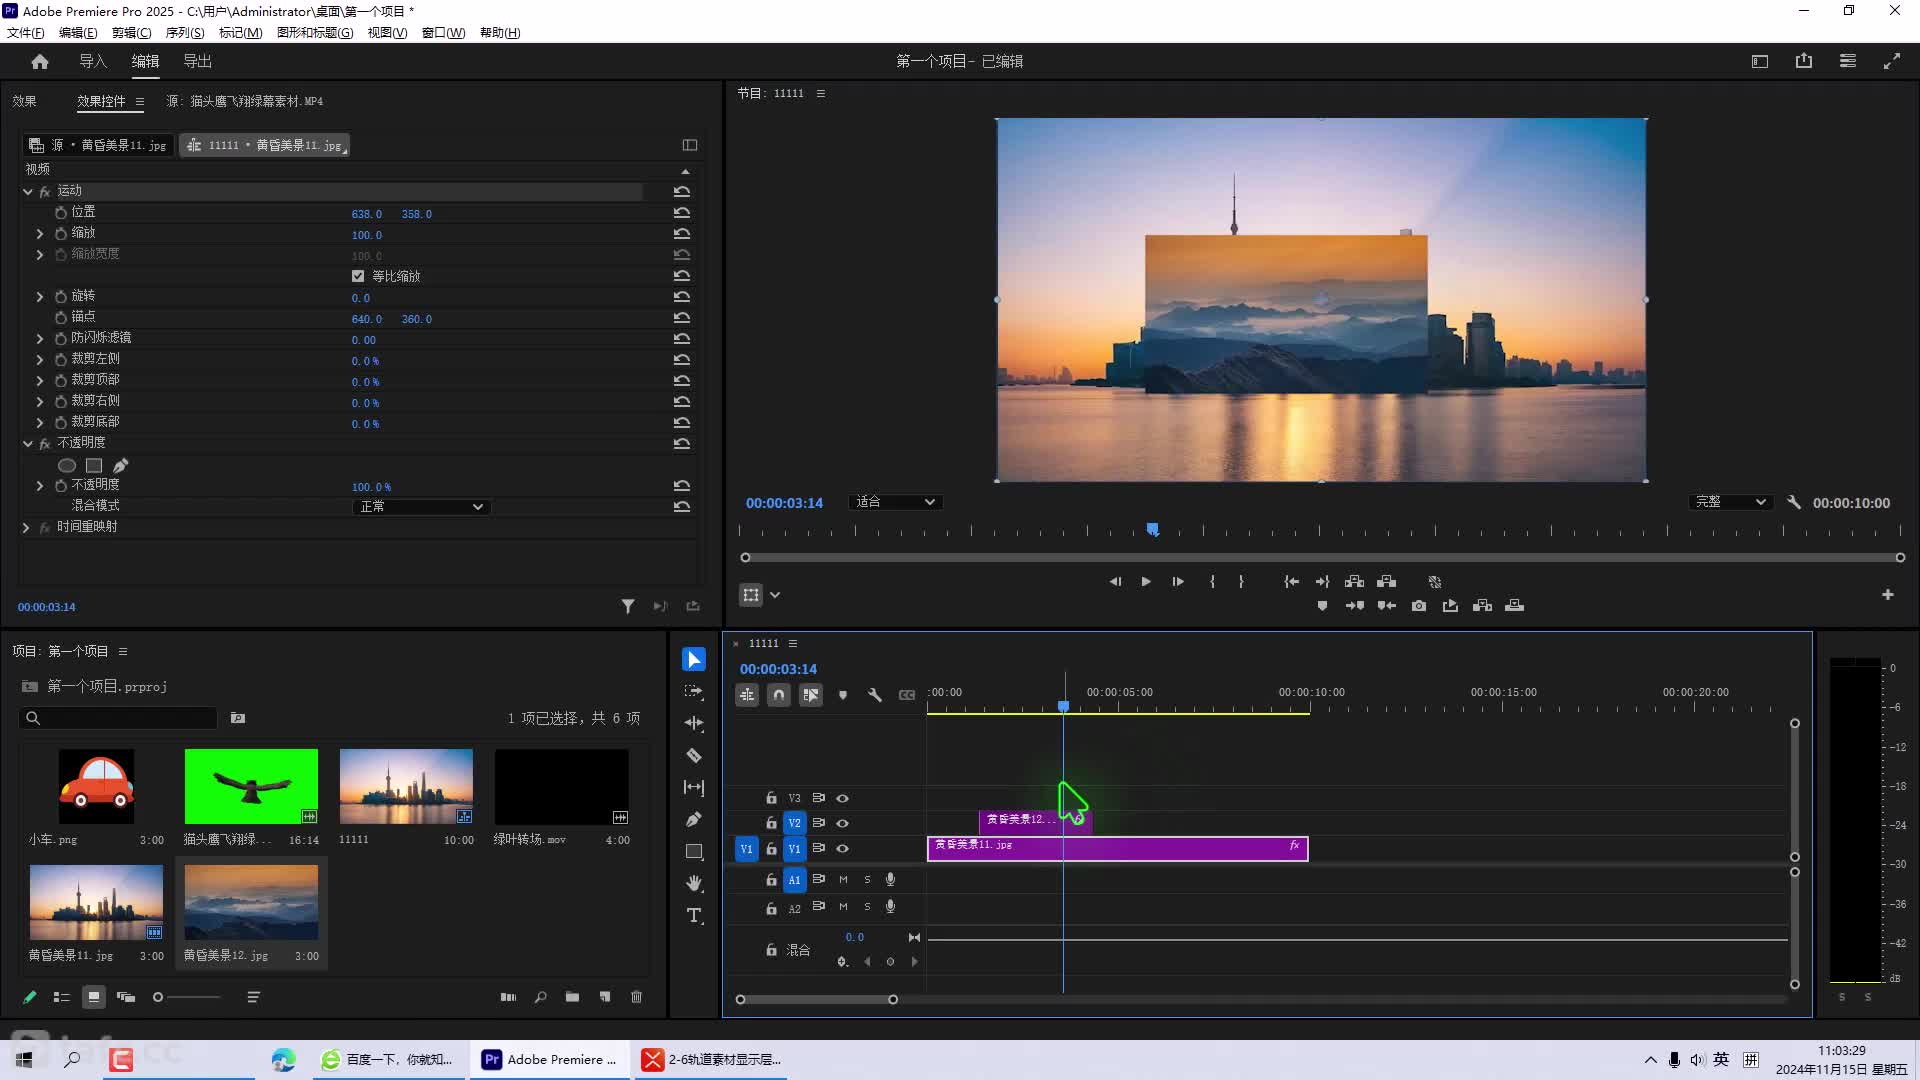Create 4-point polygon mask in Opacity

[94, 466]
